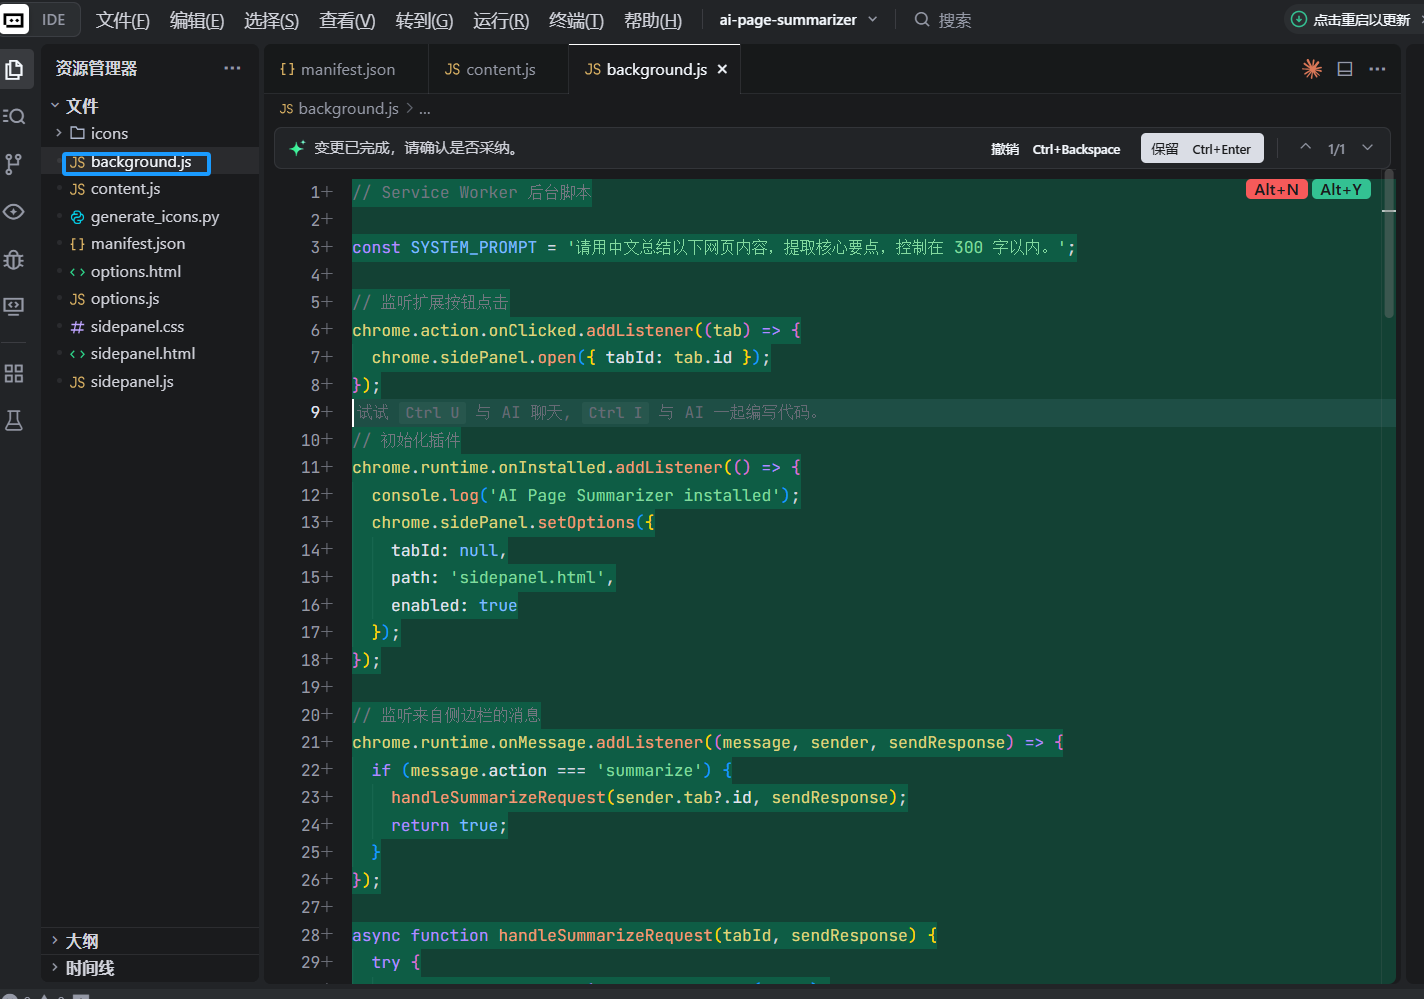Accept change with green Alt+Y button

tap(1341, 190)
